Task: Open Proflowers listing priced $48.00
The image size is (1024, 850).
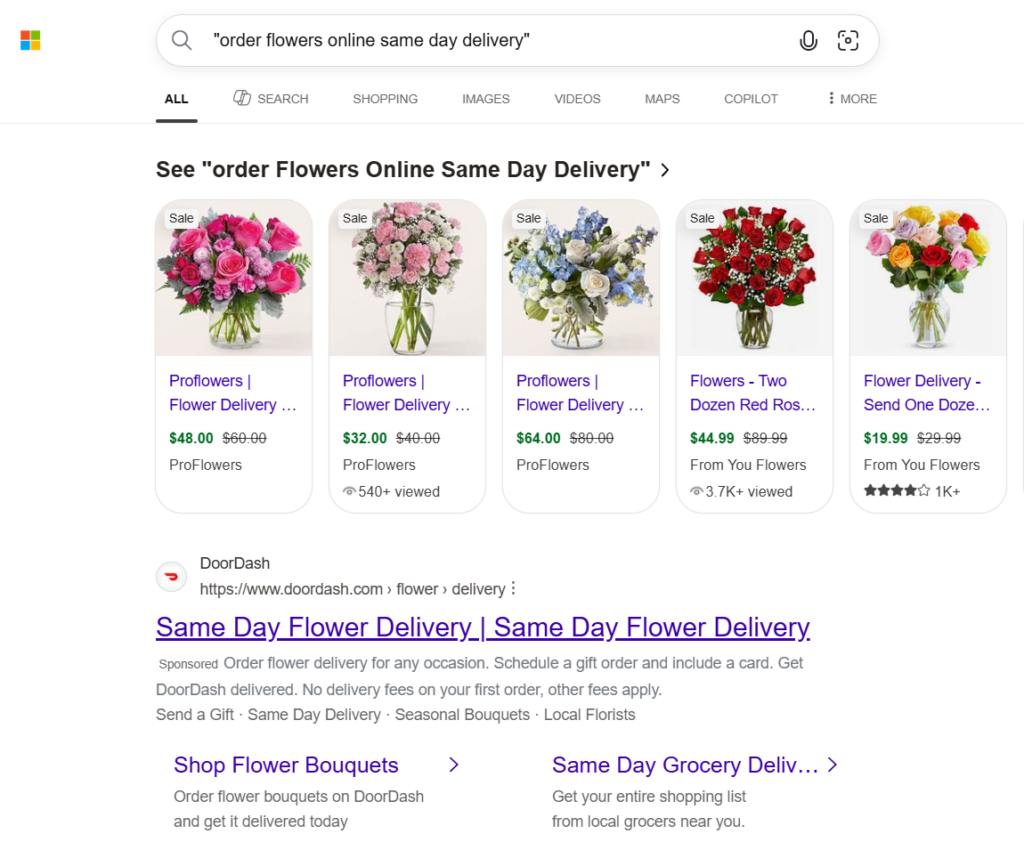Action: (233, 393)
